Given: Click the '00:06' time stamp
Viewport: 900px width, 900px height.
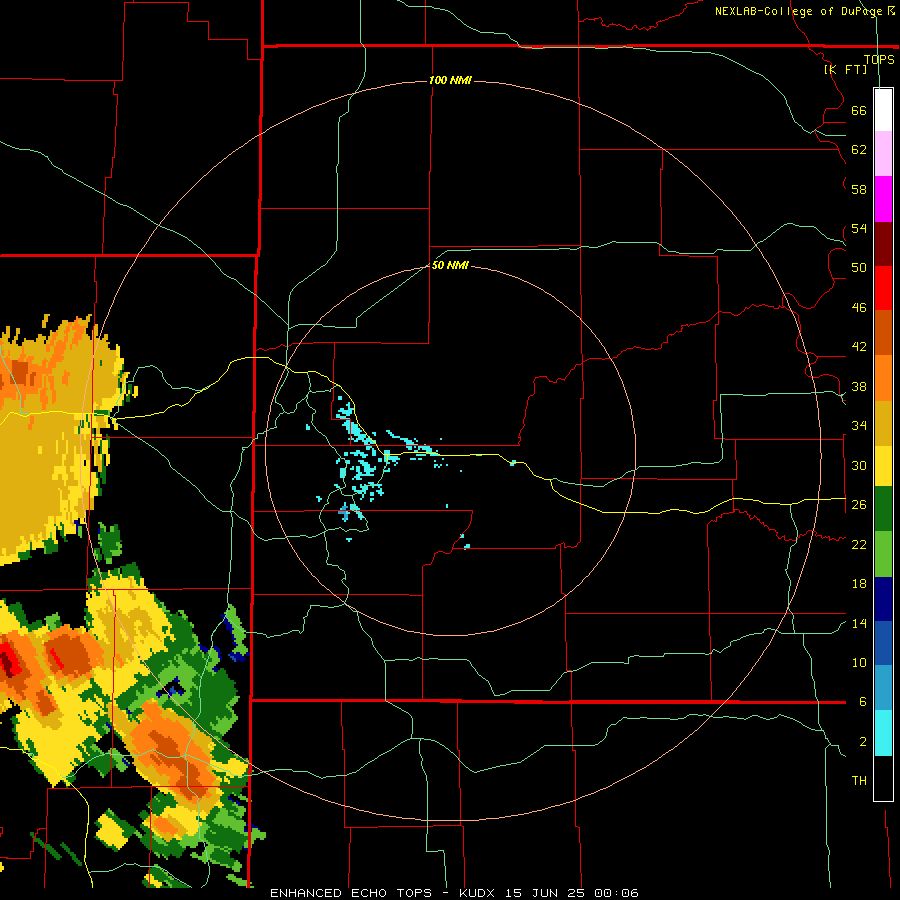Looking at the screenshot, I should click(x=616, y=893).
